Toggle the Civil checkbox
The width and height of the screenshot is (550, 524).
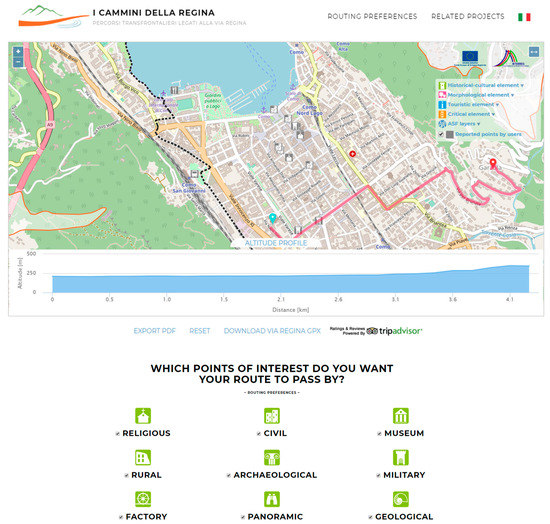click(259, 434)
